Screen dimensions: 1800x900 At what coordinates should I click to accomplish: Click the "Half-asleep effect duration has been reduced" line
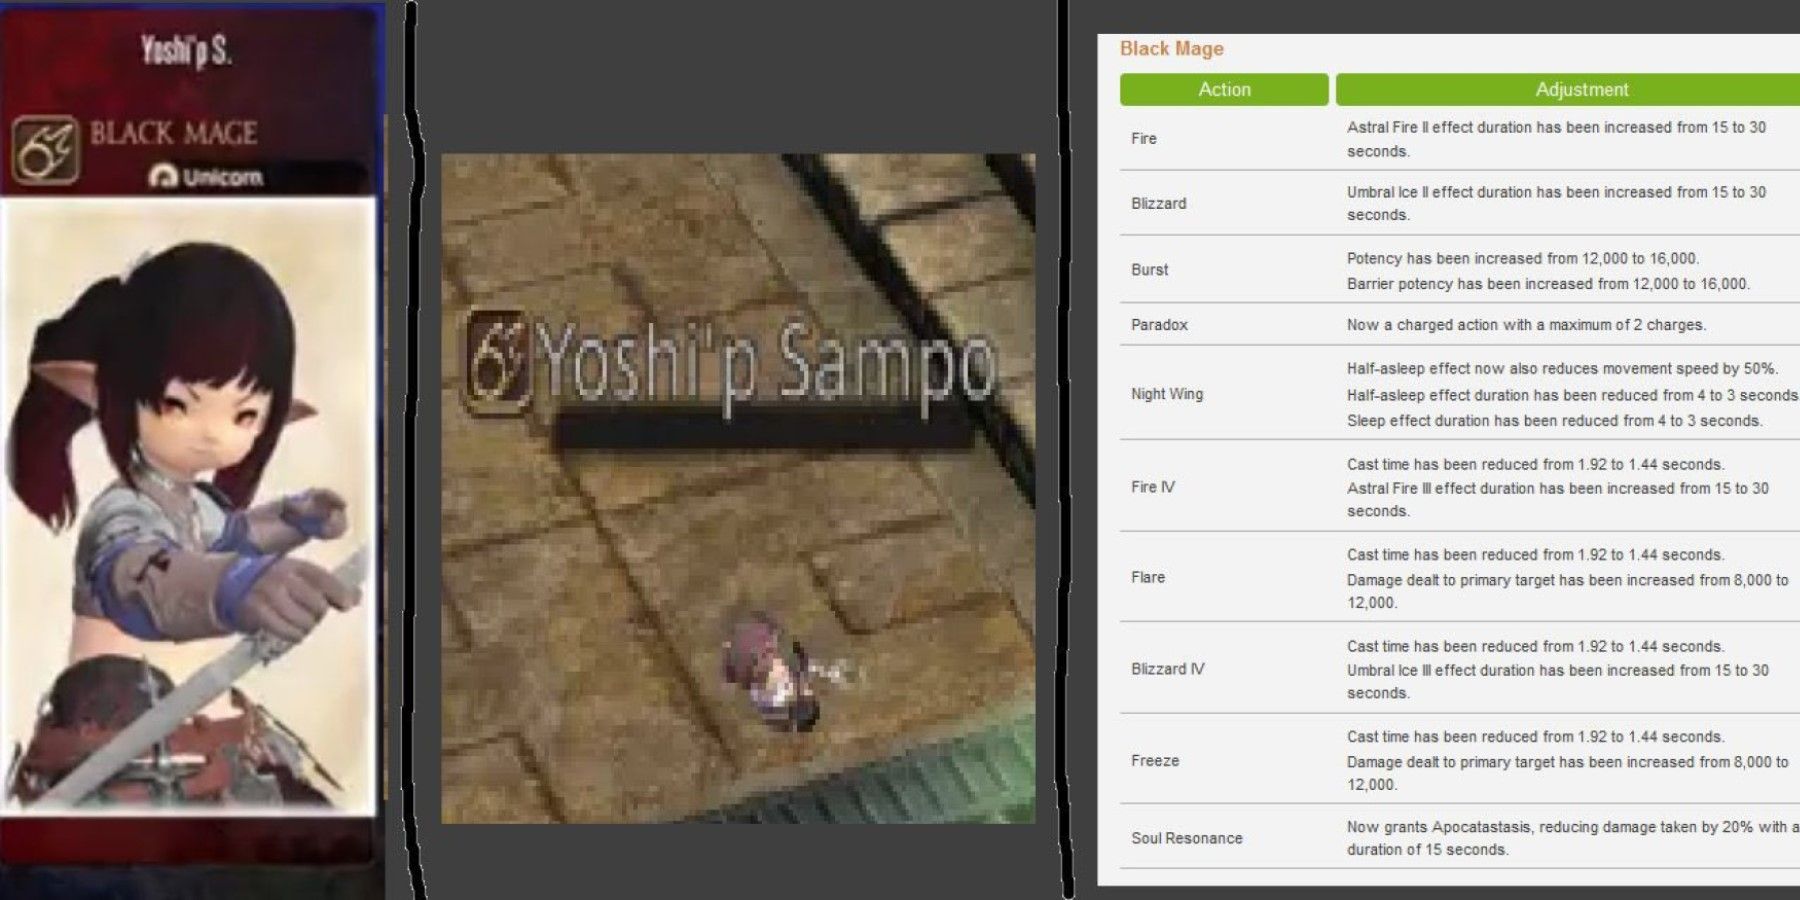(x=1572, y=395)
